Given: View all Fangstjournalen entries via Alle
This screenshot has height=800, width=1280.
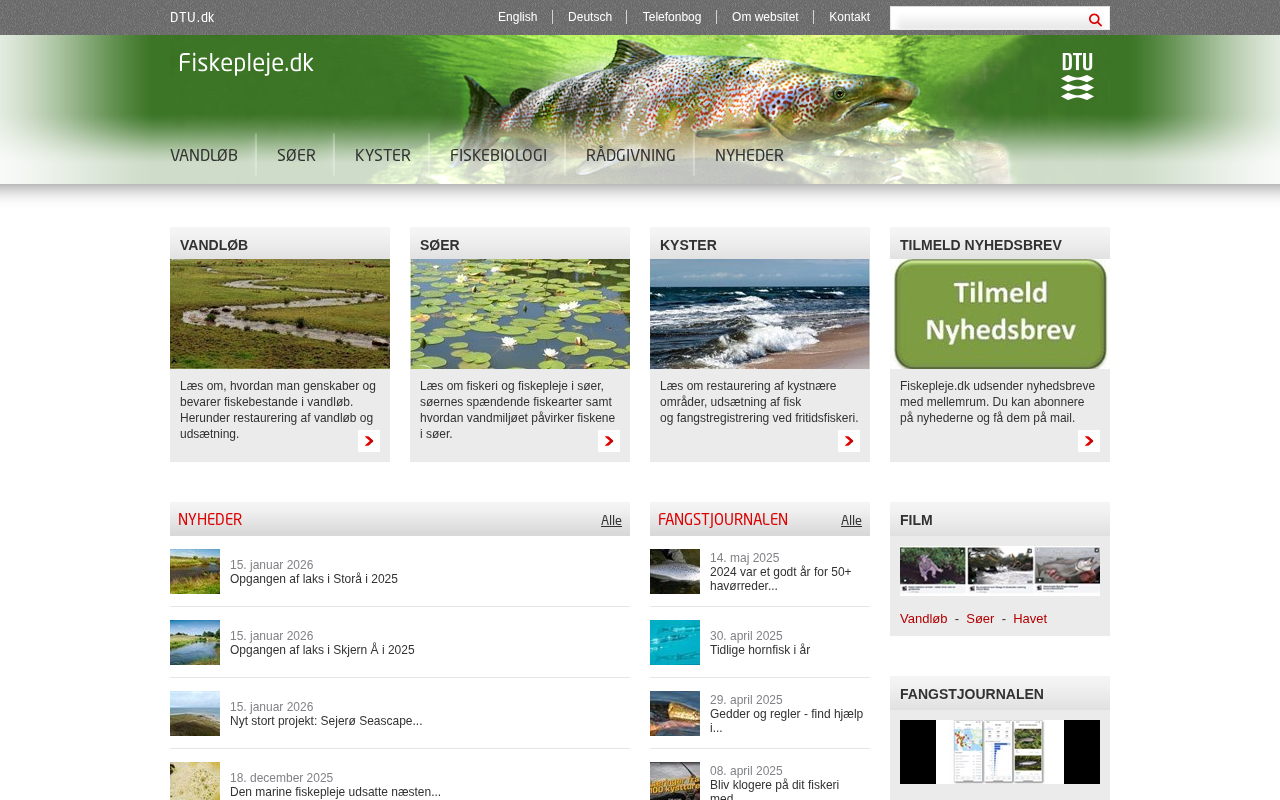Looking at the screenshot, I should click(x=851, y=521).
